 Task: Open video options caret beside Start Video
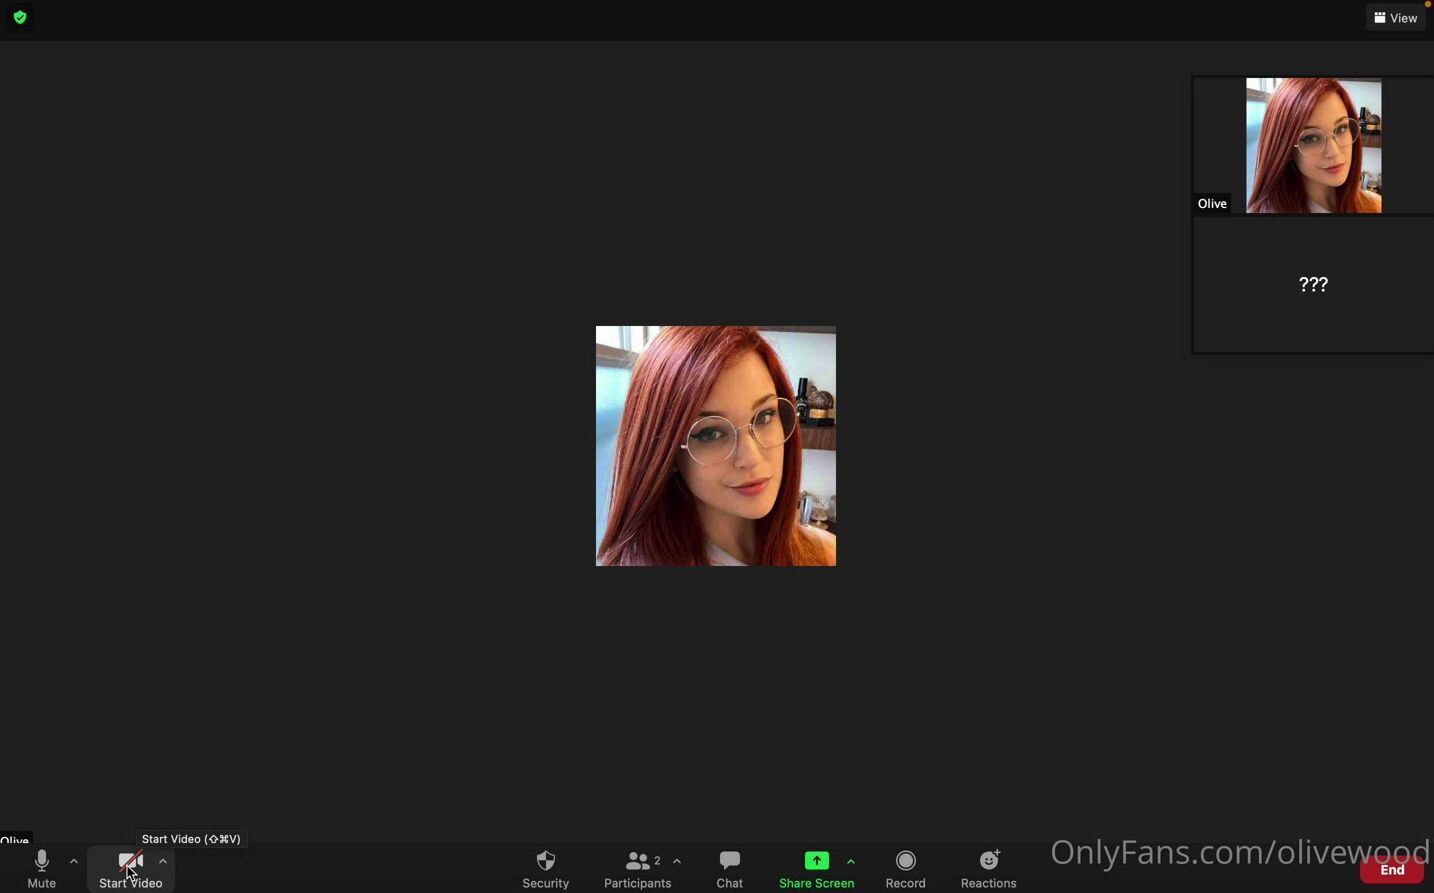coord(163,861)
